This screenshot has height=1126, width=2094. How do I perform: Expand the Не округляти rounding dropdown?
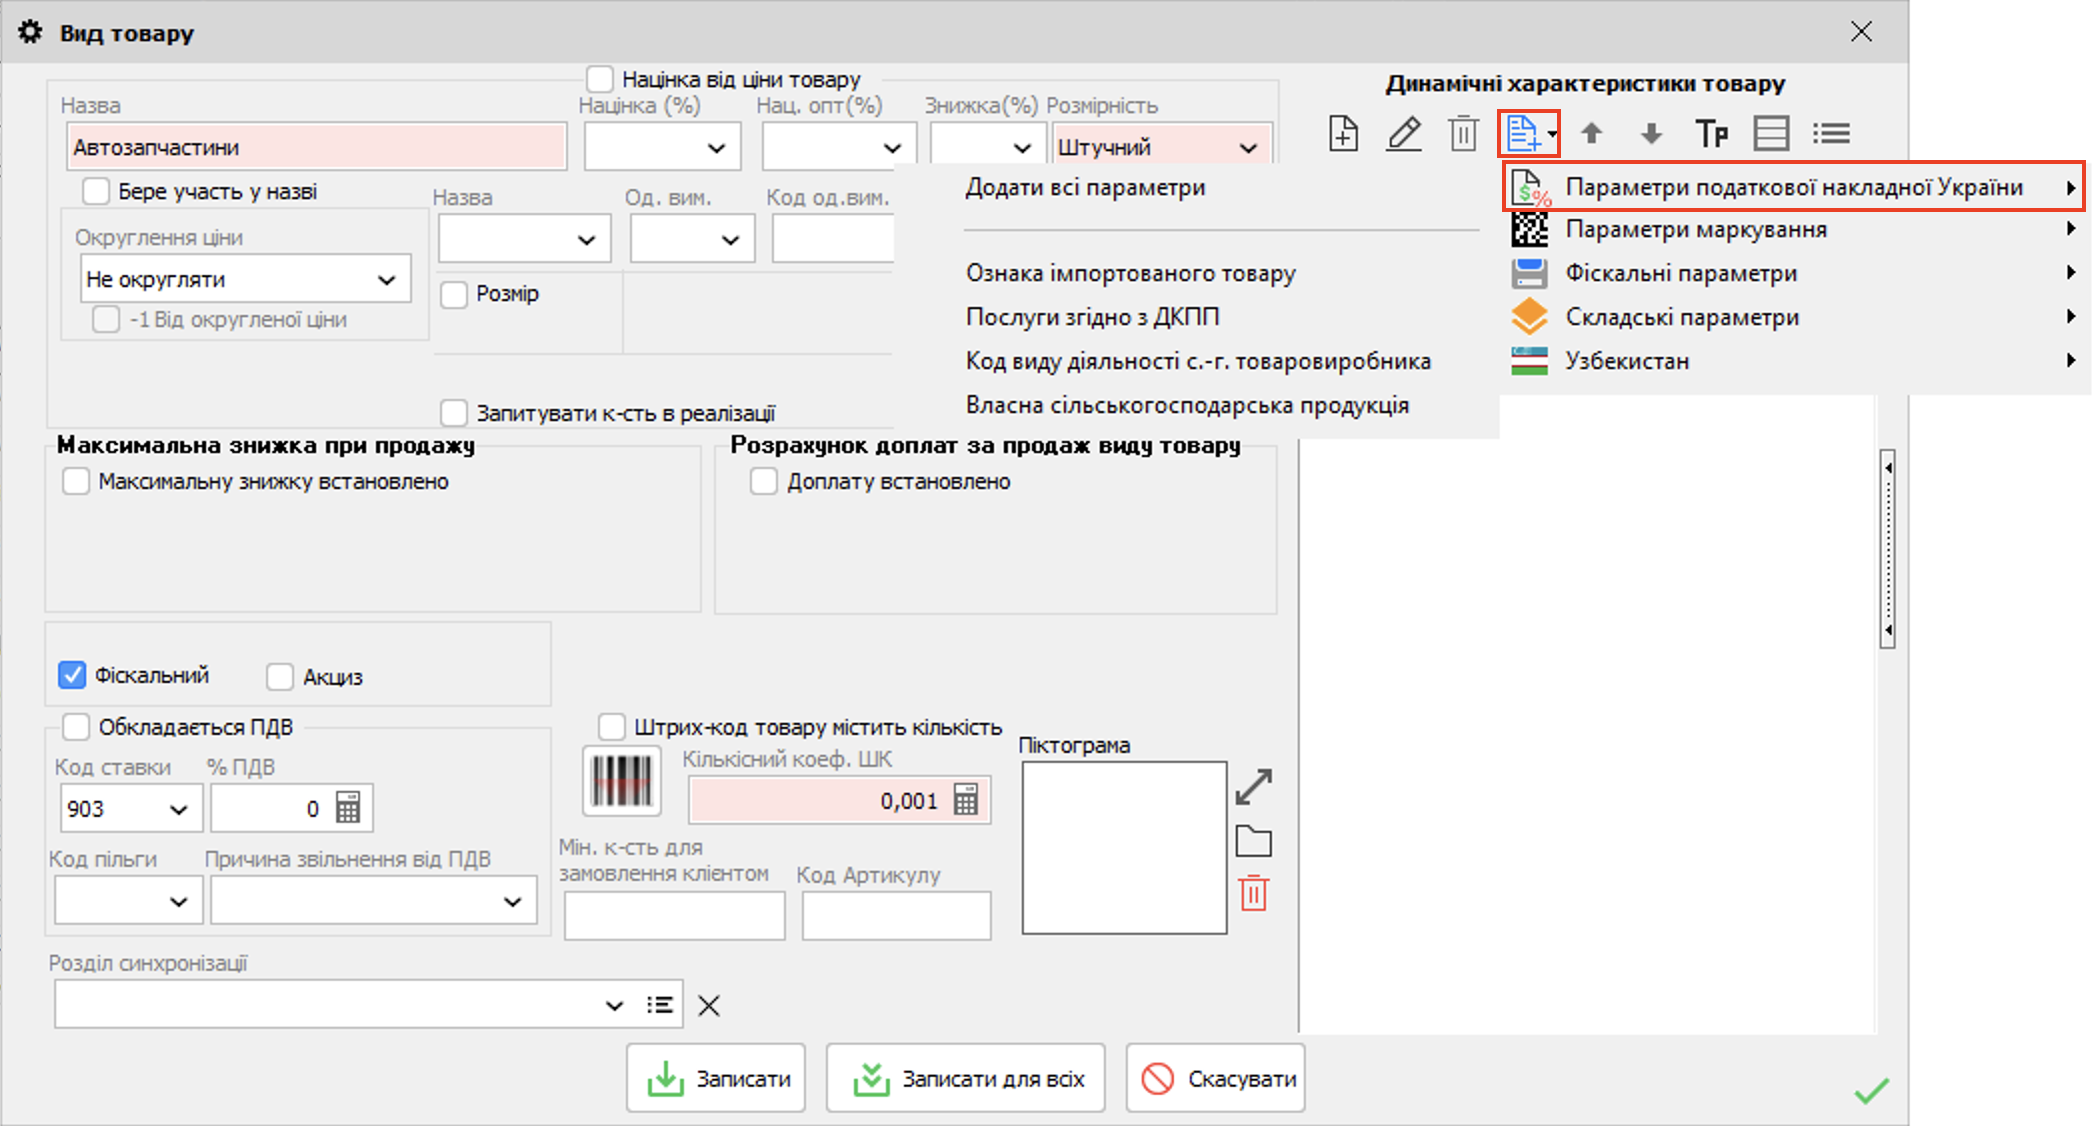pos(386,280)
